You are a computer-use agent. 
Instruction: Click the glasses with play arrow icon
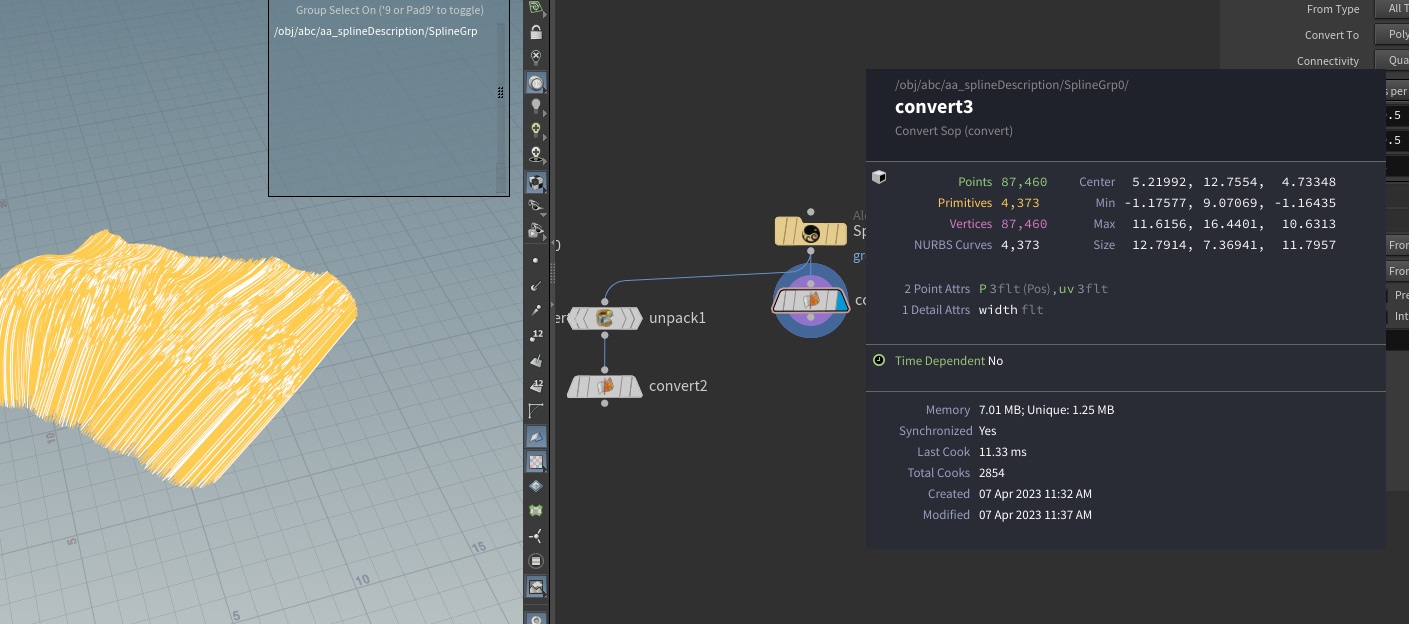coord(536,232)
